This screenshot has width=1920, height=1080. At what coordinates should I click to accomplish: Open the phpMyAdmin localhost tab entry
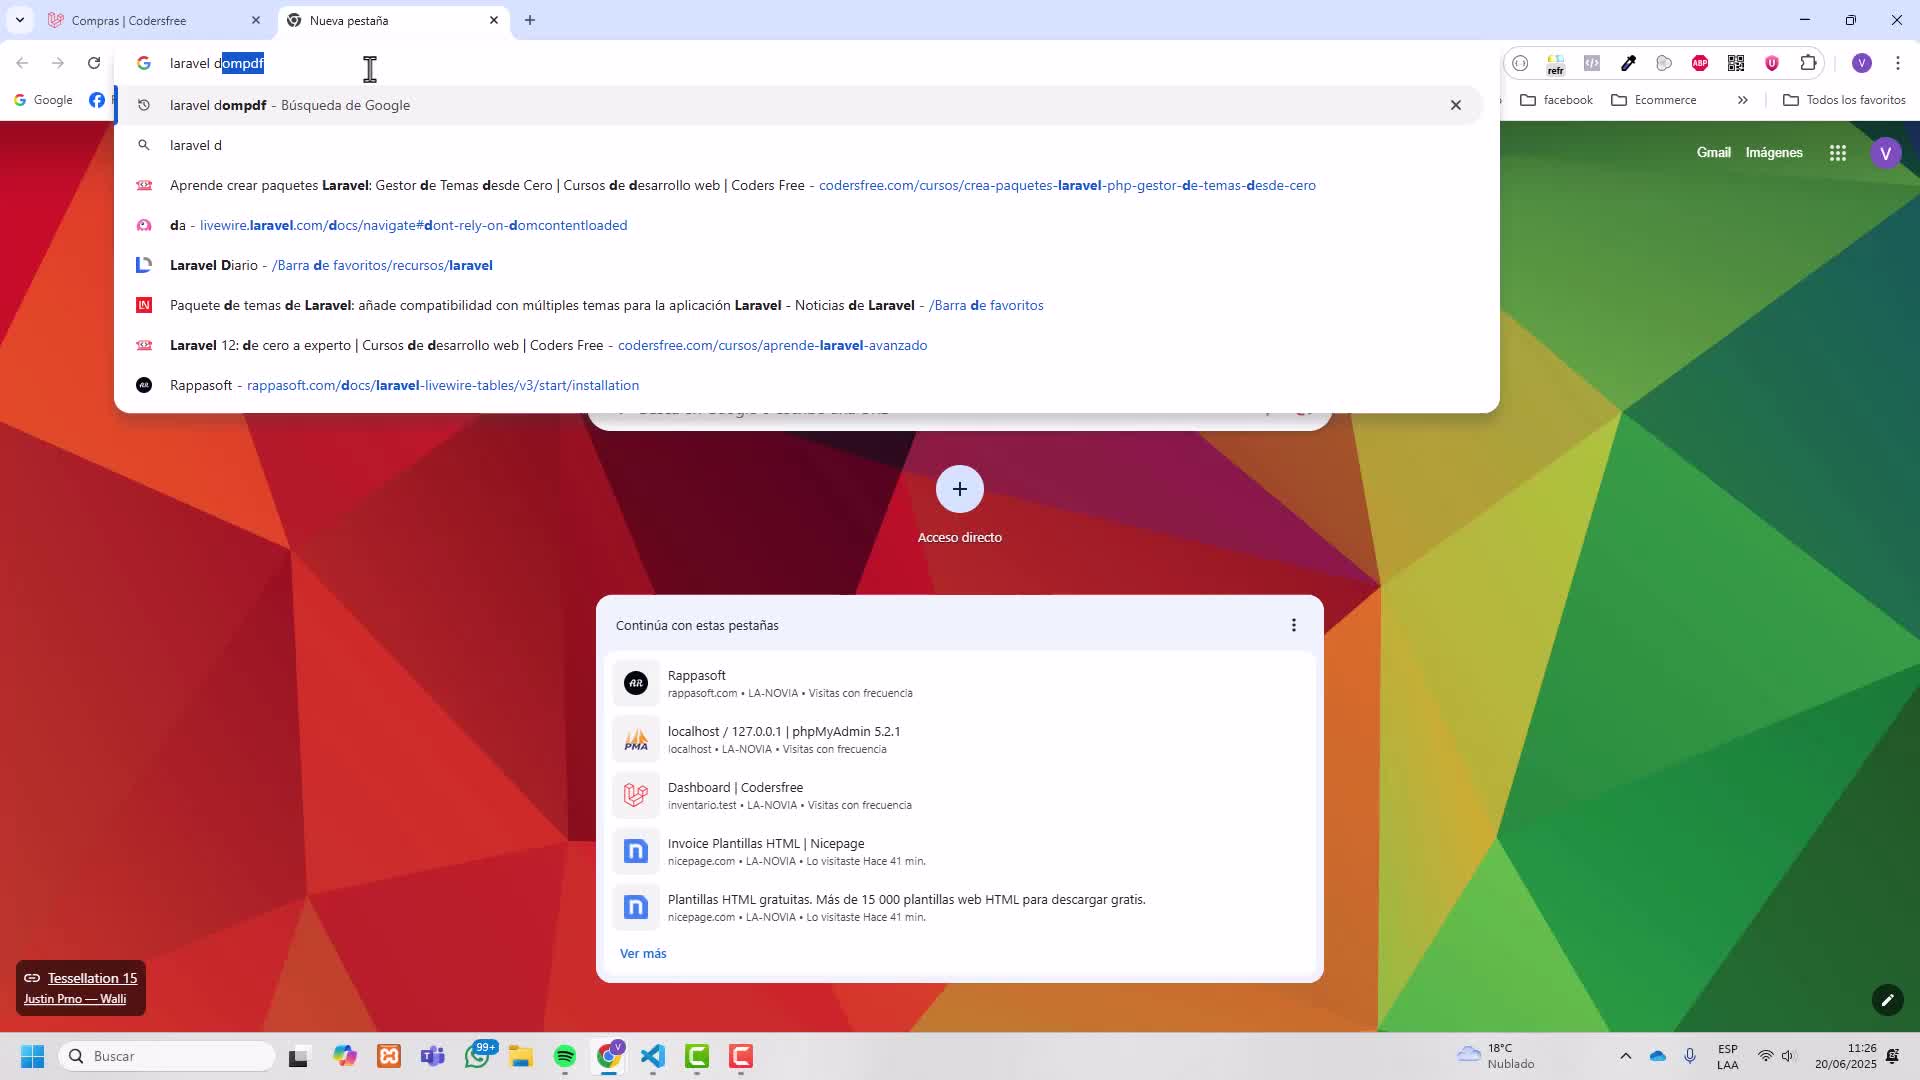click(x=960, y=739)
